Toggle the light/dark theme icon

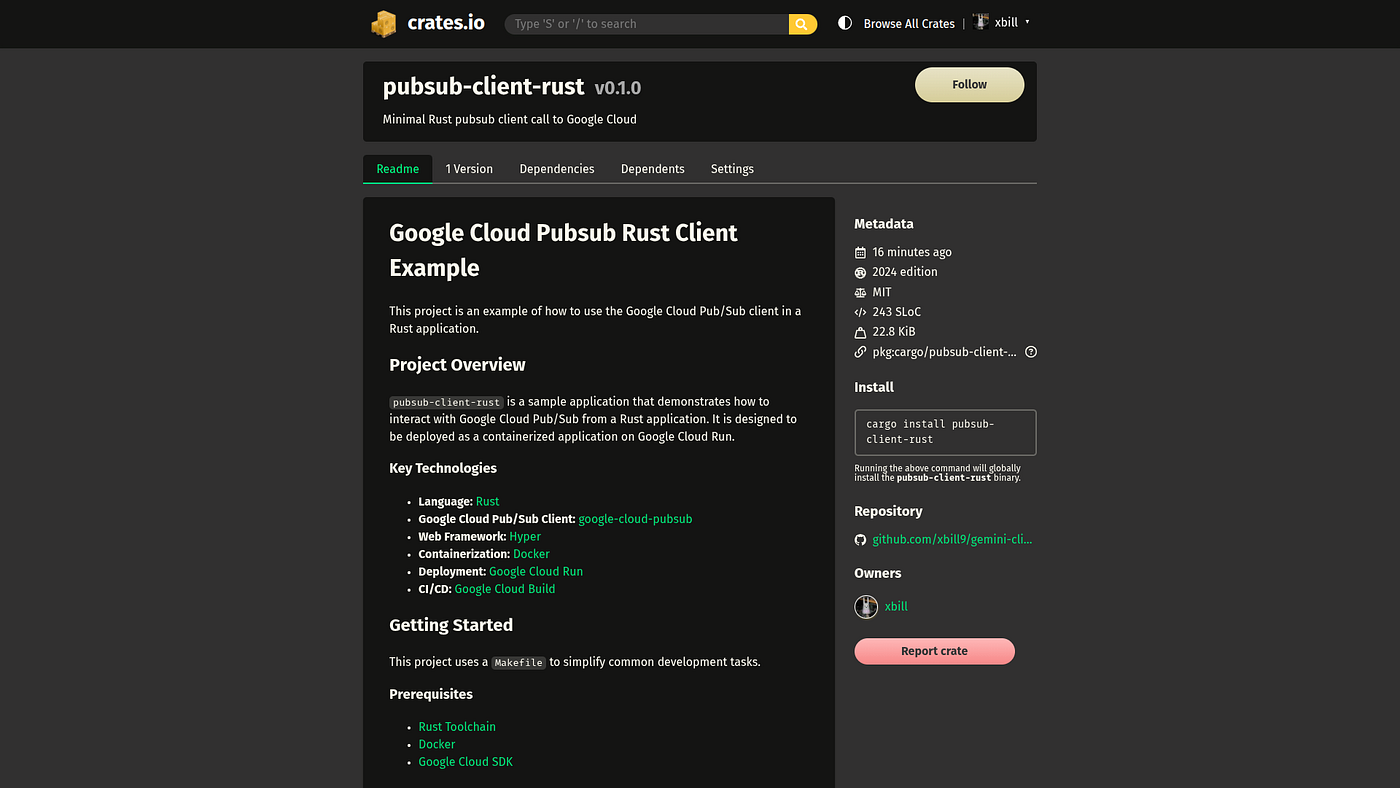tap(845, 23)
